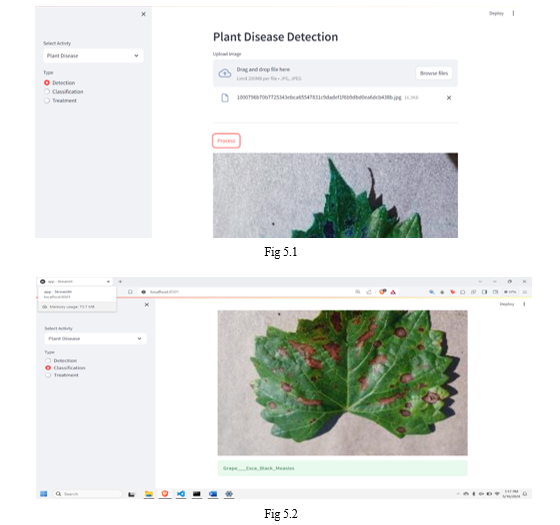Expand upper Plant Disease activity dropdown
The image size is (560, 525).
coord(93,56)
